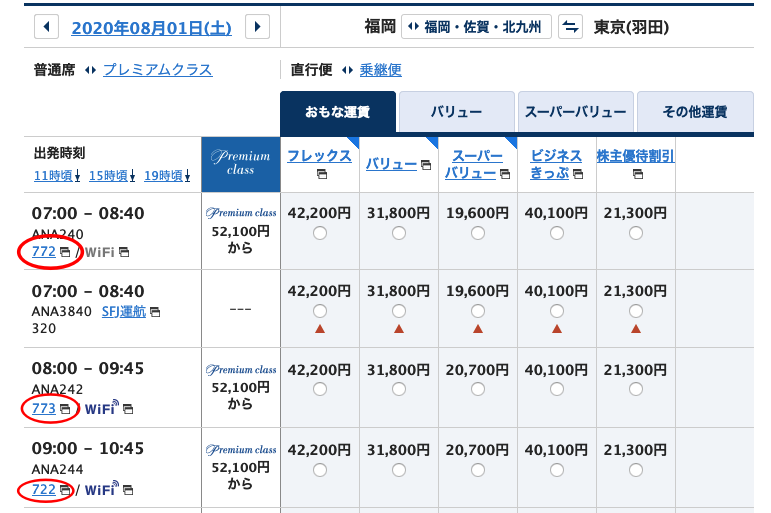This screenshot has width=771, height=513.
Task: Open the 株主優待割引 fare description link
Action: [635, 155]
